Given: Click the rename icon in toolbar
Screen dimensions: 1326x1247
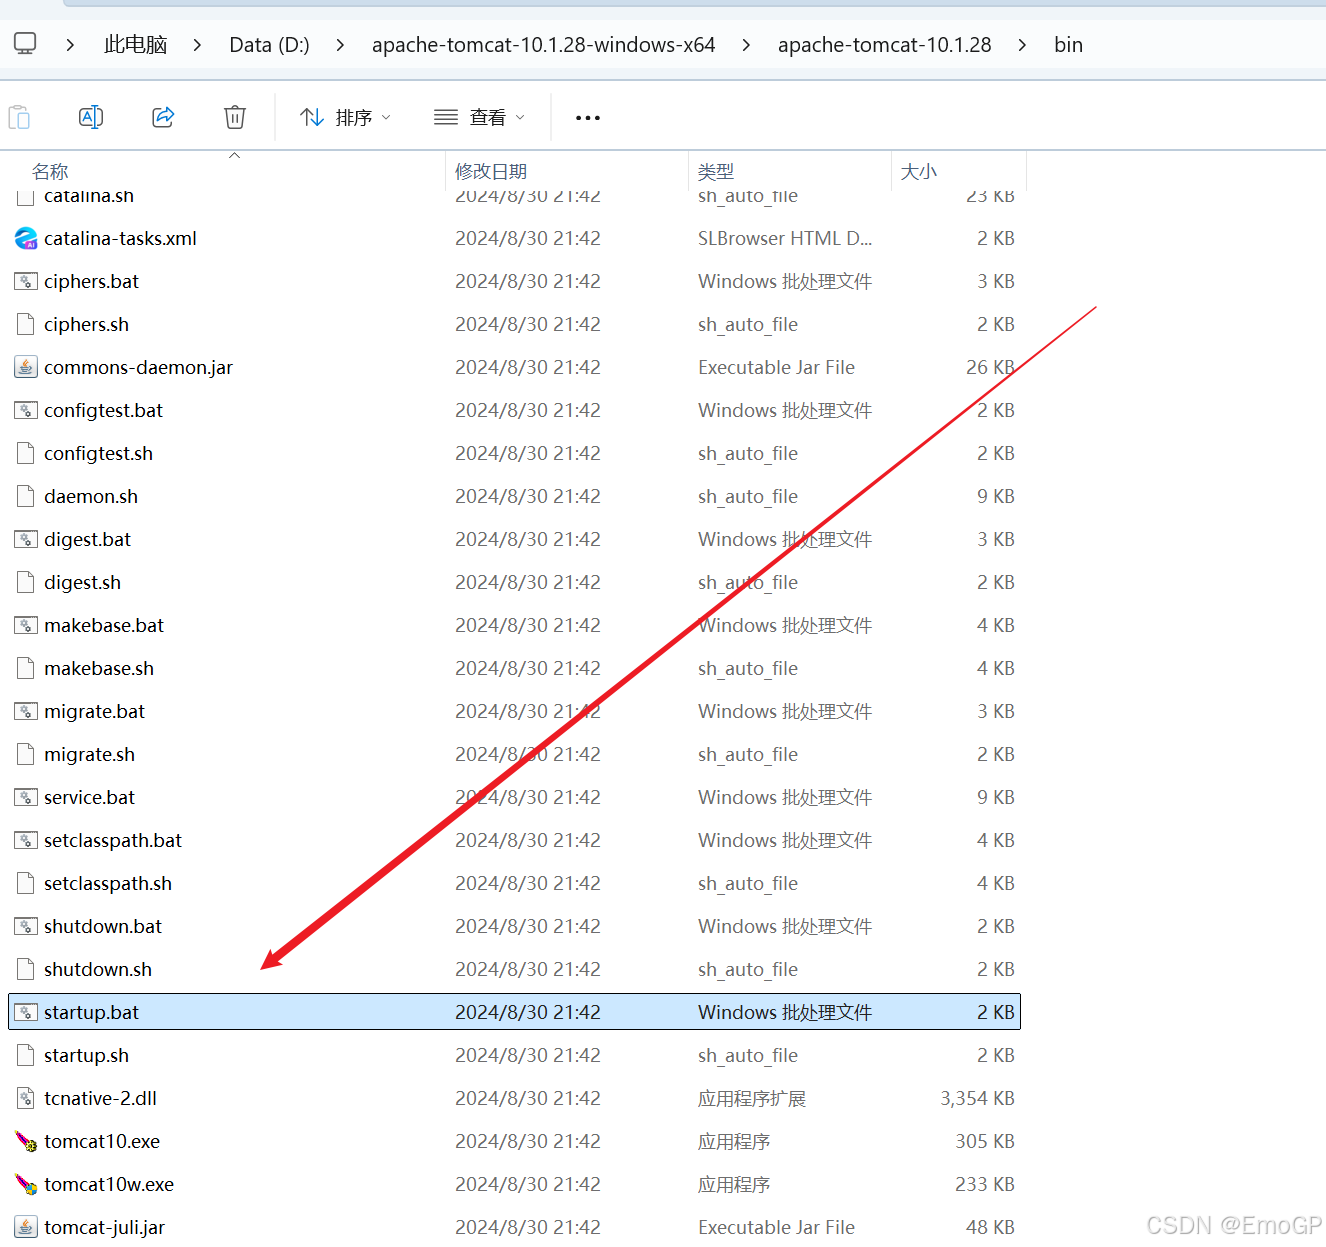Looking at the screenshot, I should (91, 117).
